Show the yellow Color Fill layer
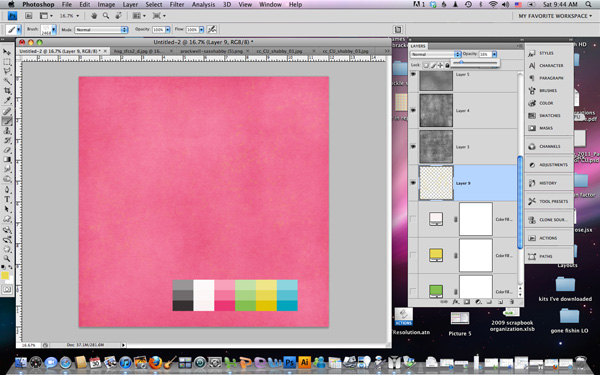The width and height of the screenshot is (600, 375). 413,255
